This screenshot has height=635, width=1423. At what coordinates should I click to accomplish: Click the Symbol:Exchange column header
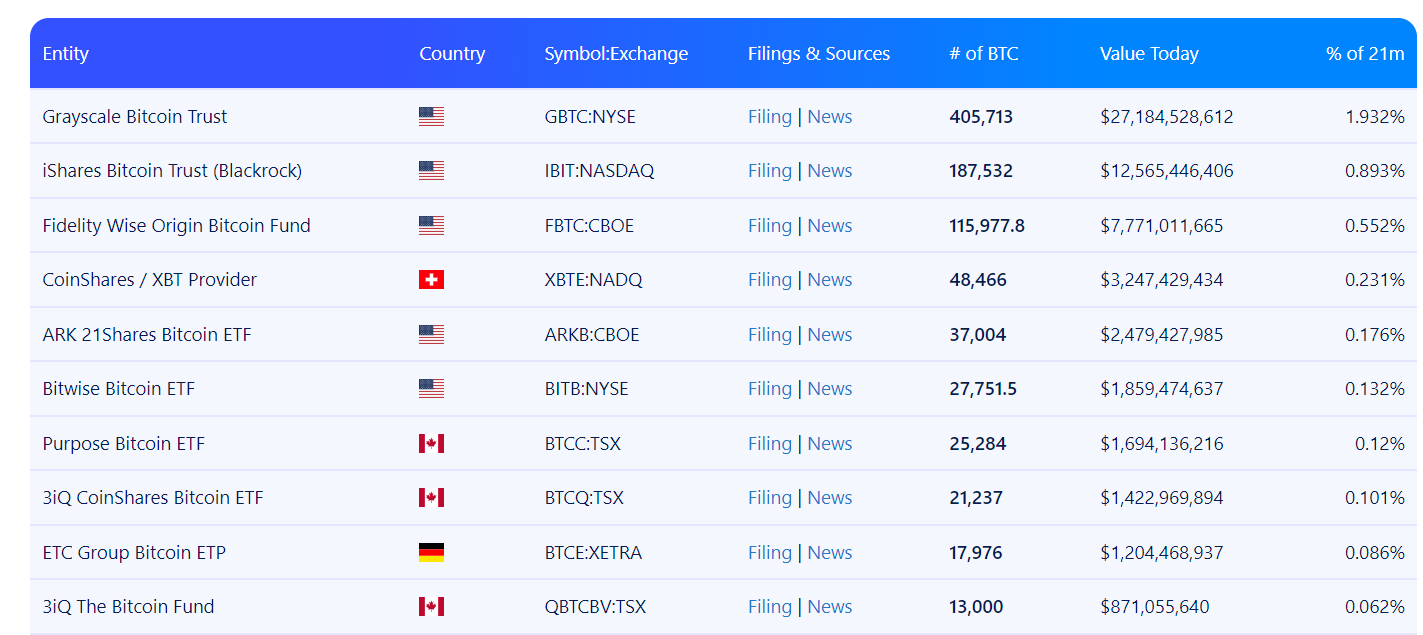(616, 54)
